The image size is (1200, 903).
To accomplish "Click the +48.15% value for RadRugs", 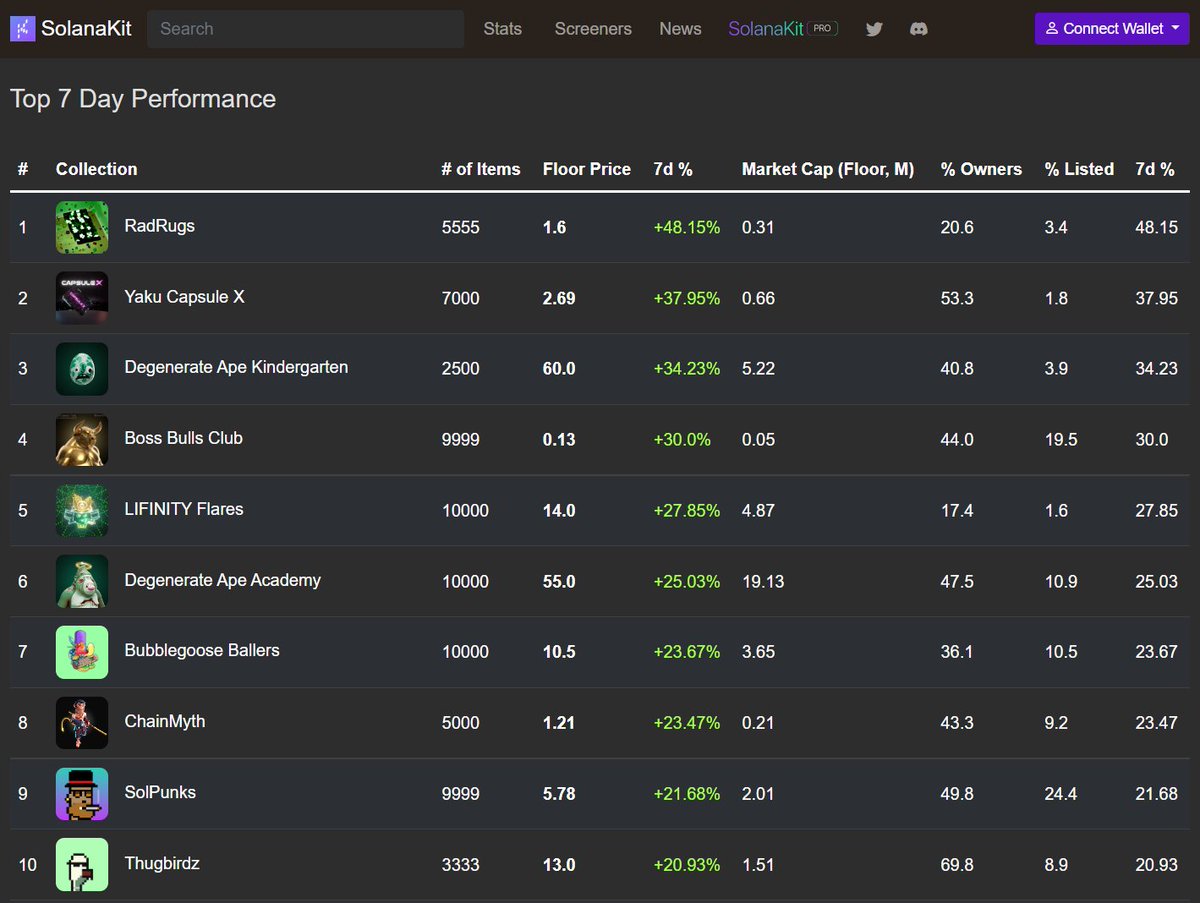I will coord(687,228).
